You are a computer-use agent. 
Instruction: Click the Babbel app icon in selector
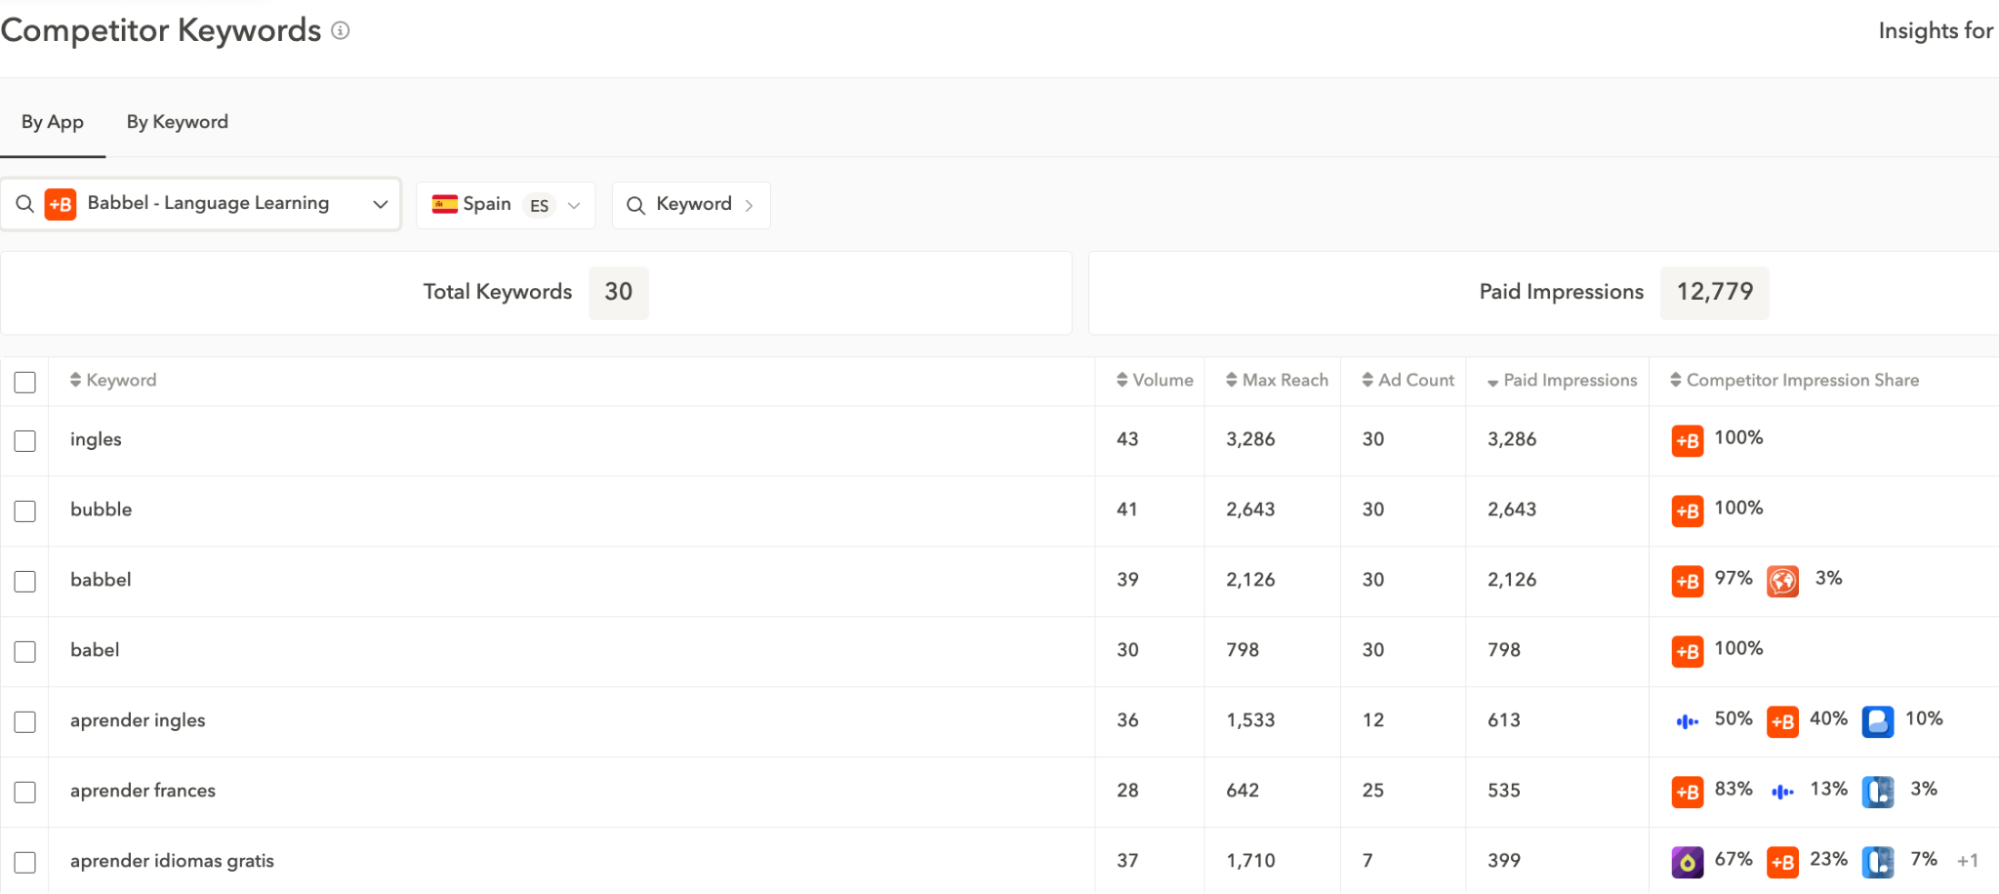click(60, 204)
